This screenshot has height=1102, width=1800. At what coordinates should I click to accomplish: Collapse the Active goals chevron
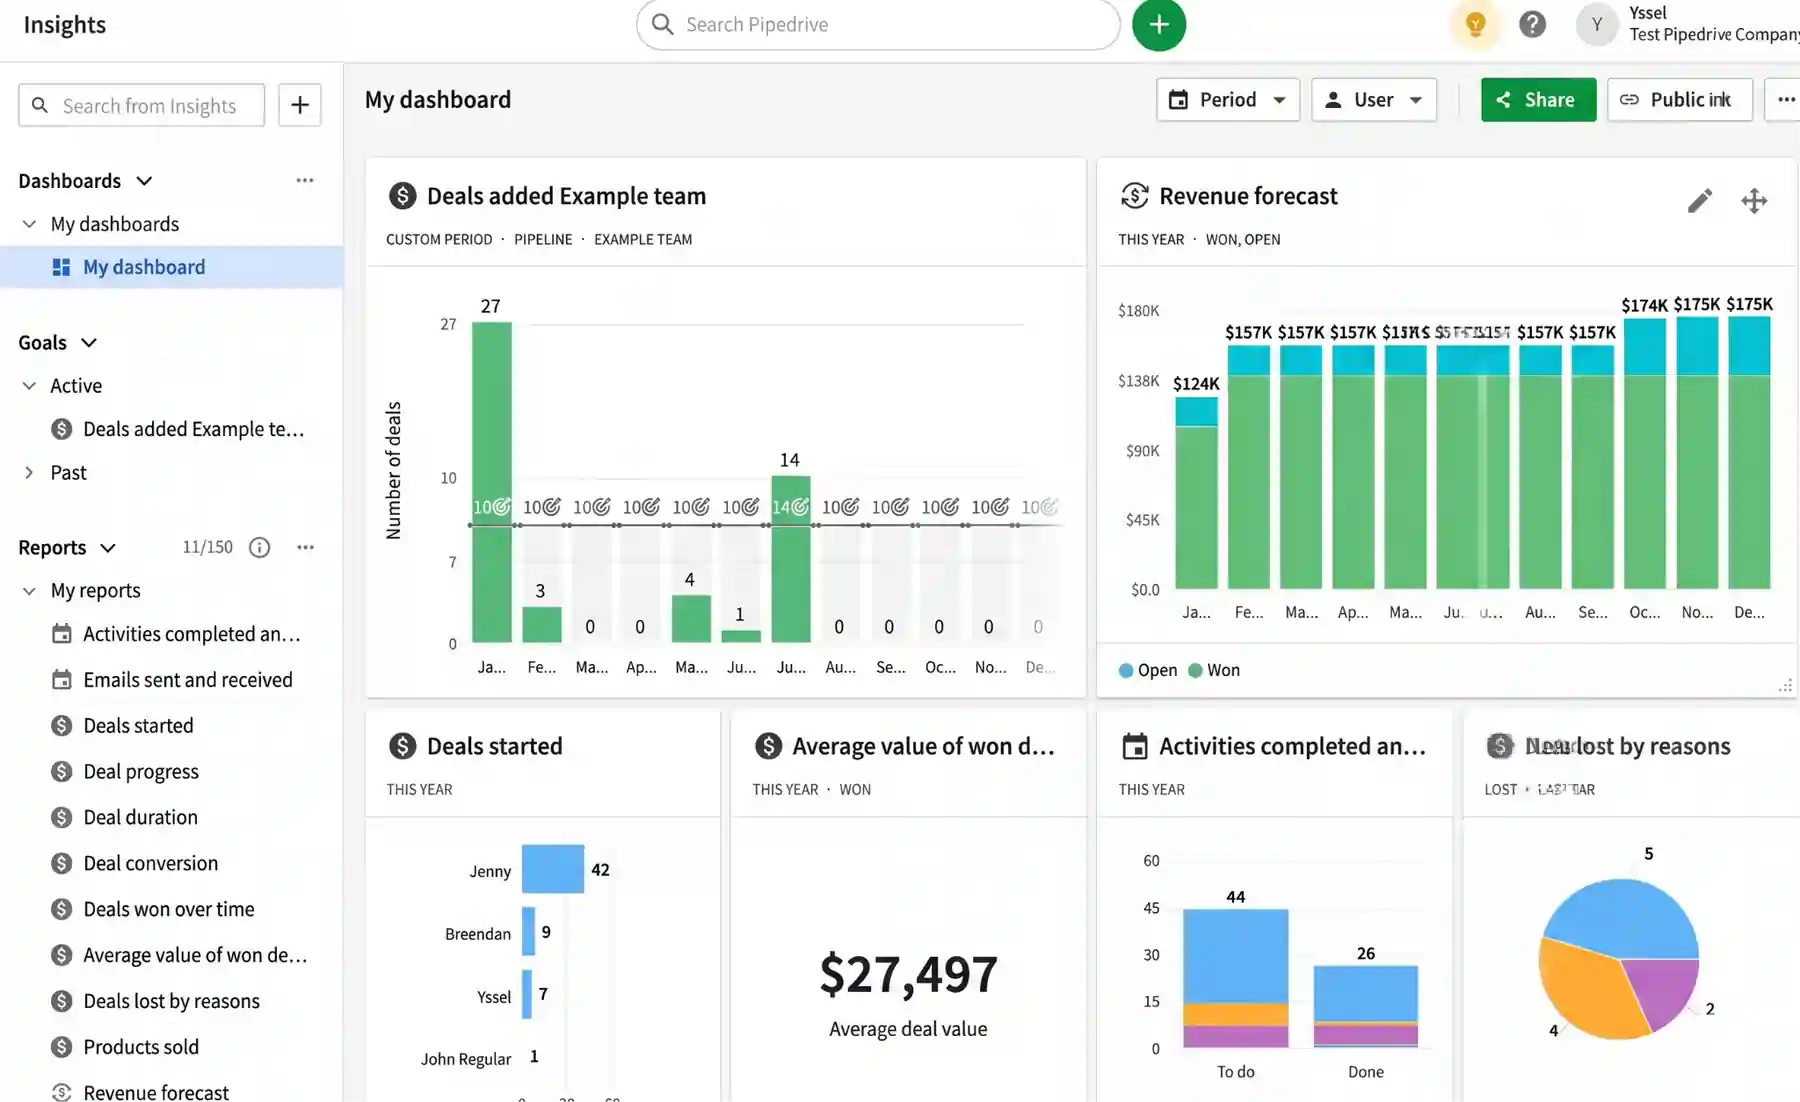click(29, 386)
